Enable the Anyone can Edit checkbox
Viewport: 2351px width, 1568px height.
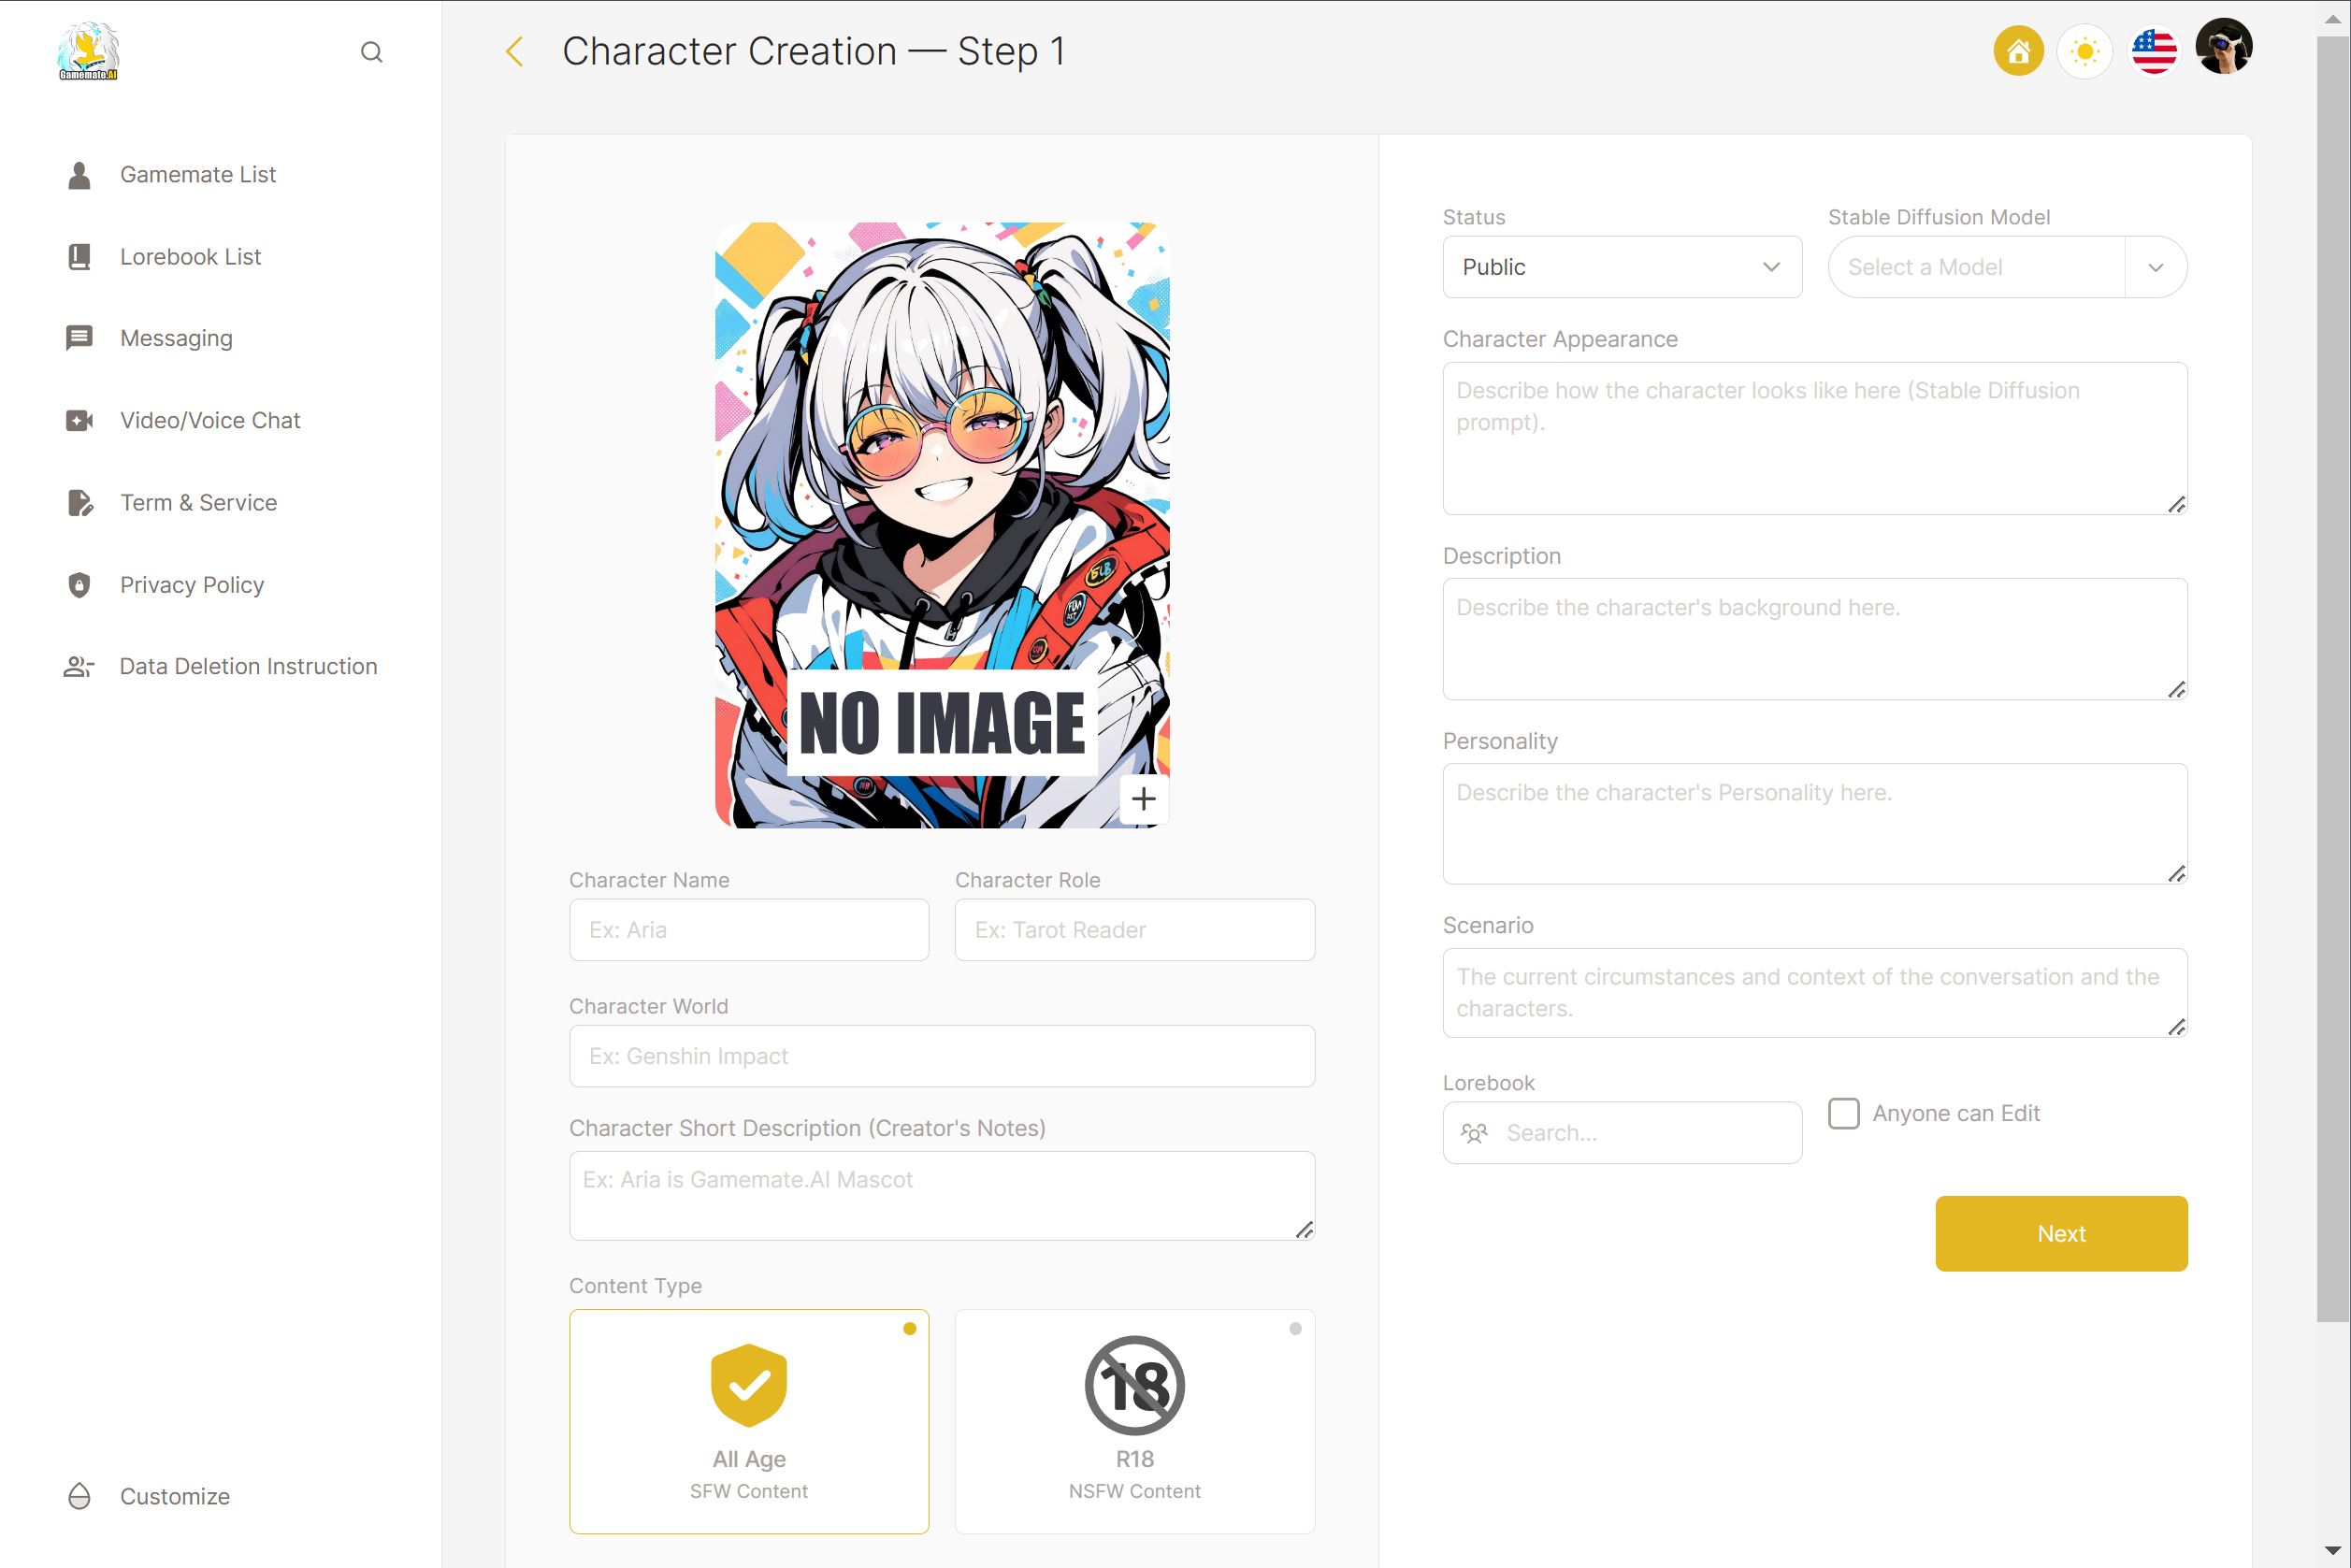[x=1843, y=1113]
